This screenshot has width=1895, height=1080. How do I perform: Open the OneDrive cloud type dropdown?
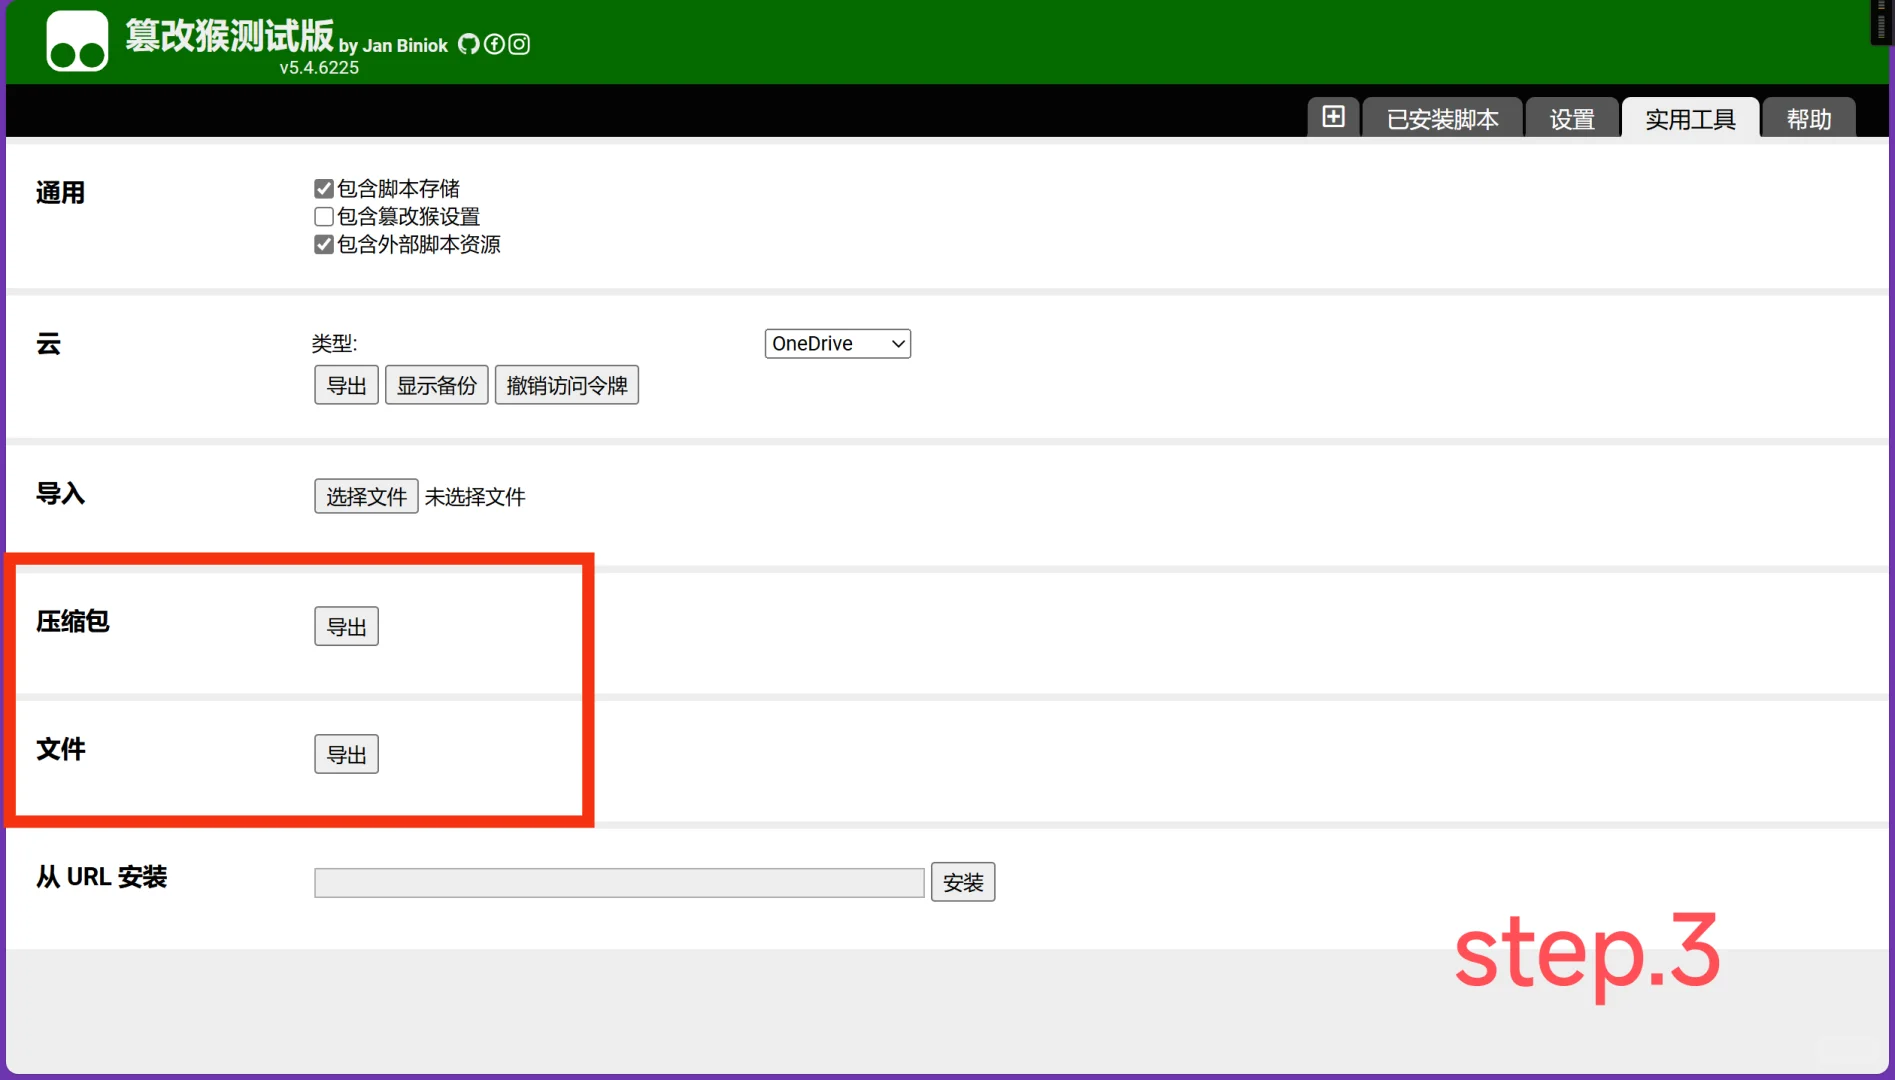click(x=838, y=344)
